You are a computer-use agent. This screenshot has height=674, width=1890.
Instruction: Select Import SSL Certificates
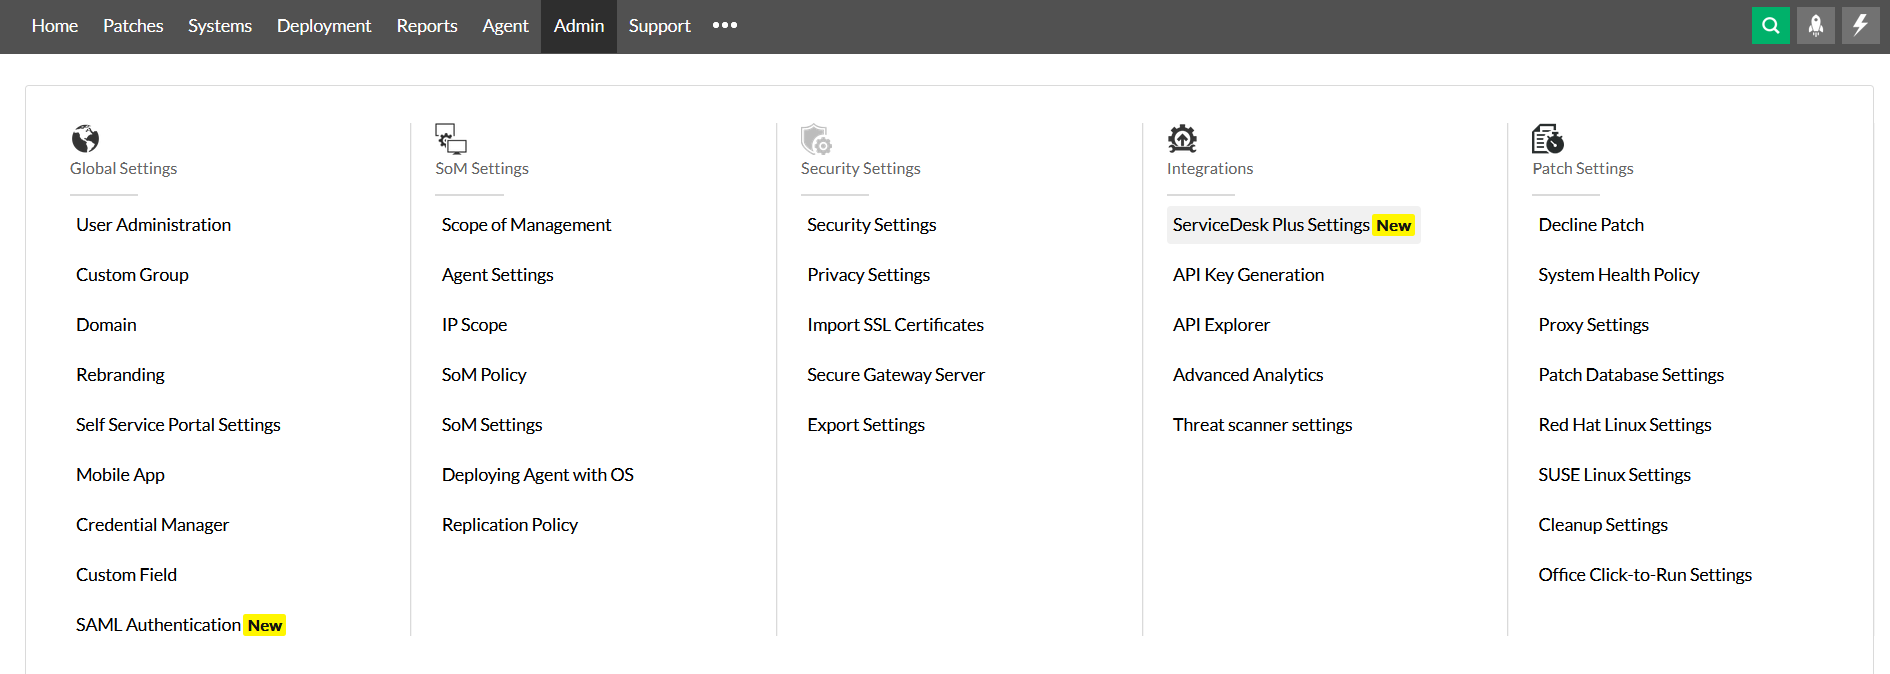coord(895,325)
